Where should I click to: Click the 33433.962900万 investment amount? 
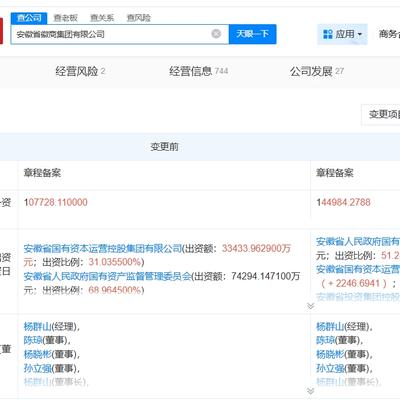coord(256,248)
